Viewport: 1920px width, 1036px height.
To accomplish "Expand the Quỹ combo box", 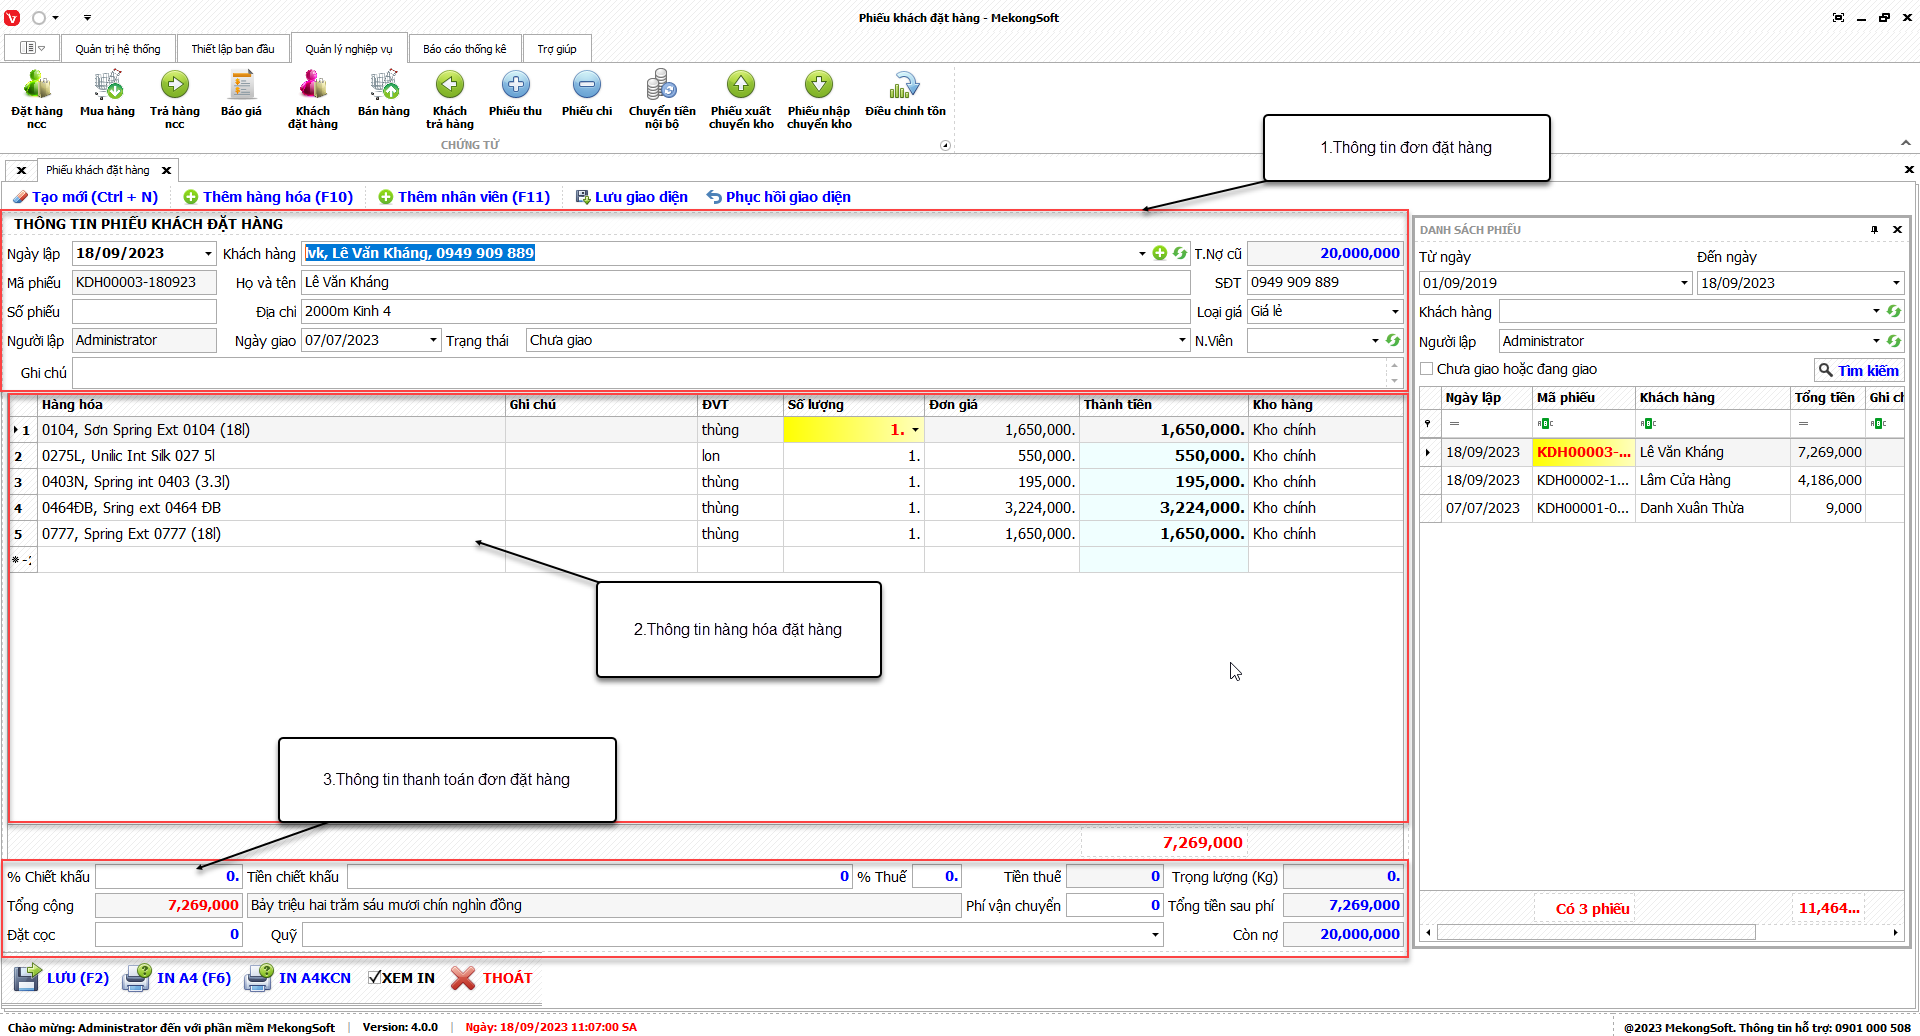I will click(x=1156, y=935).
